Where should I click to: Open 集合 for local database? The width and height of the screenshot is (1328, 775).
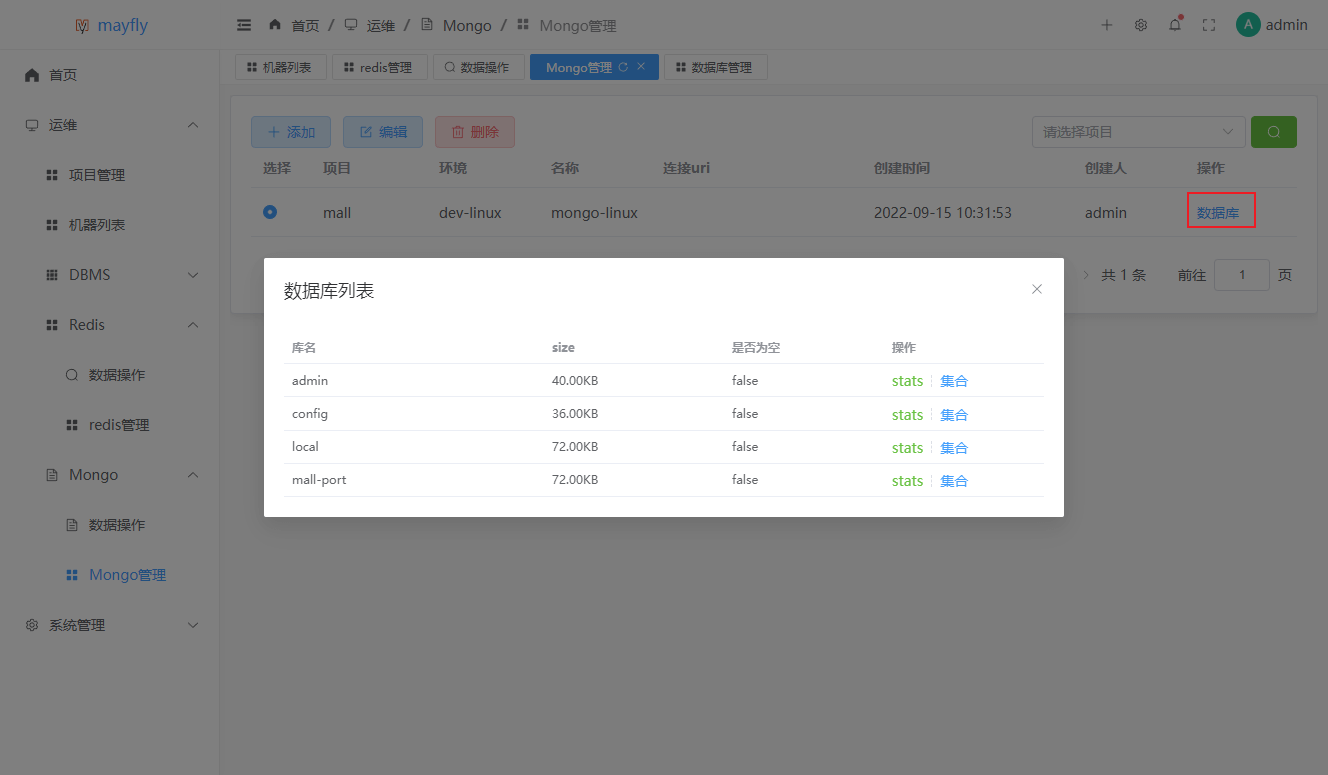click(x=954, y=447)
